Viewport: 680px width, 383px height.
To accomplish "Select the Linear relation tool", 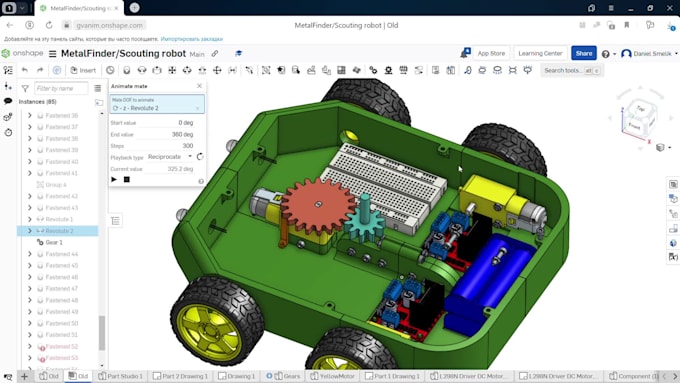I will click(x=418, y=70).
